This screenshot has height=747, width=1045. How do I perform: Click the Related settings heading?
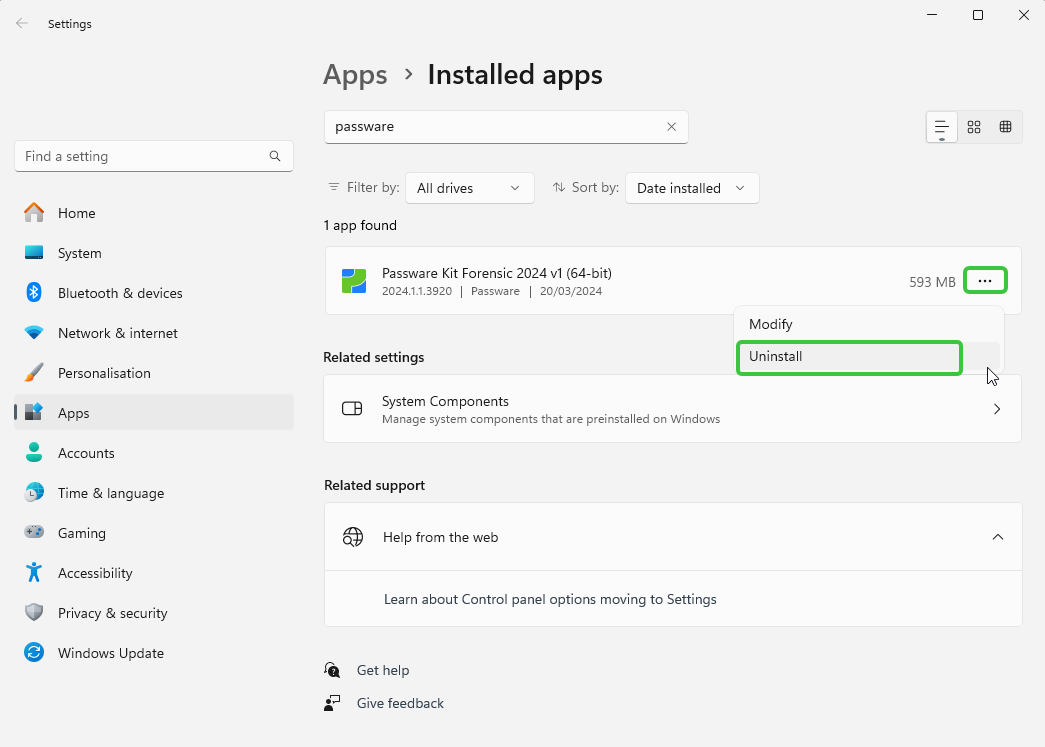[374, 357]
